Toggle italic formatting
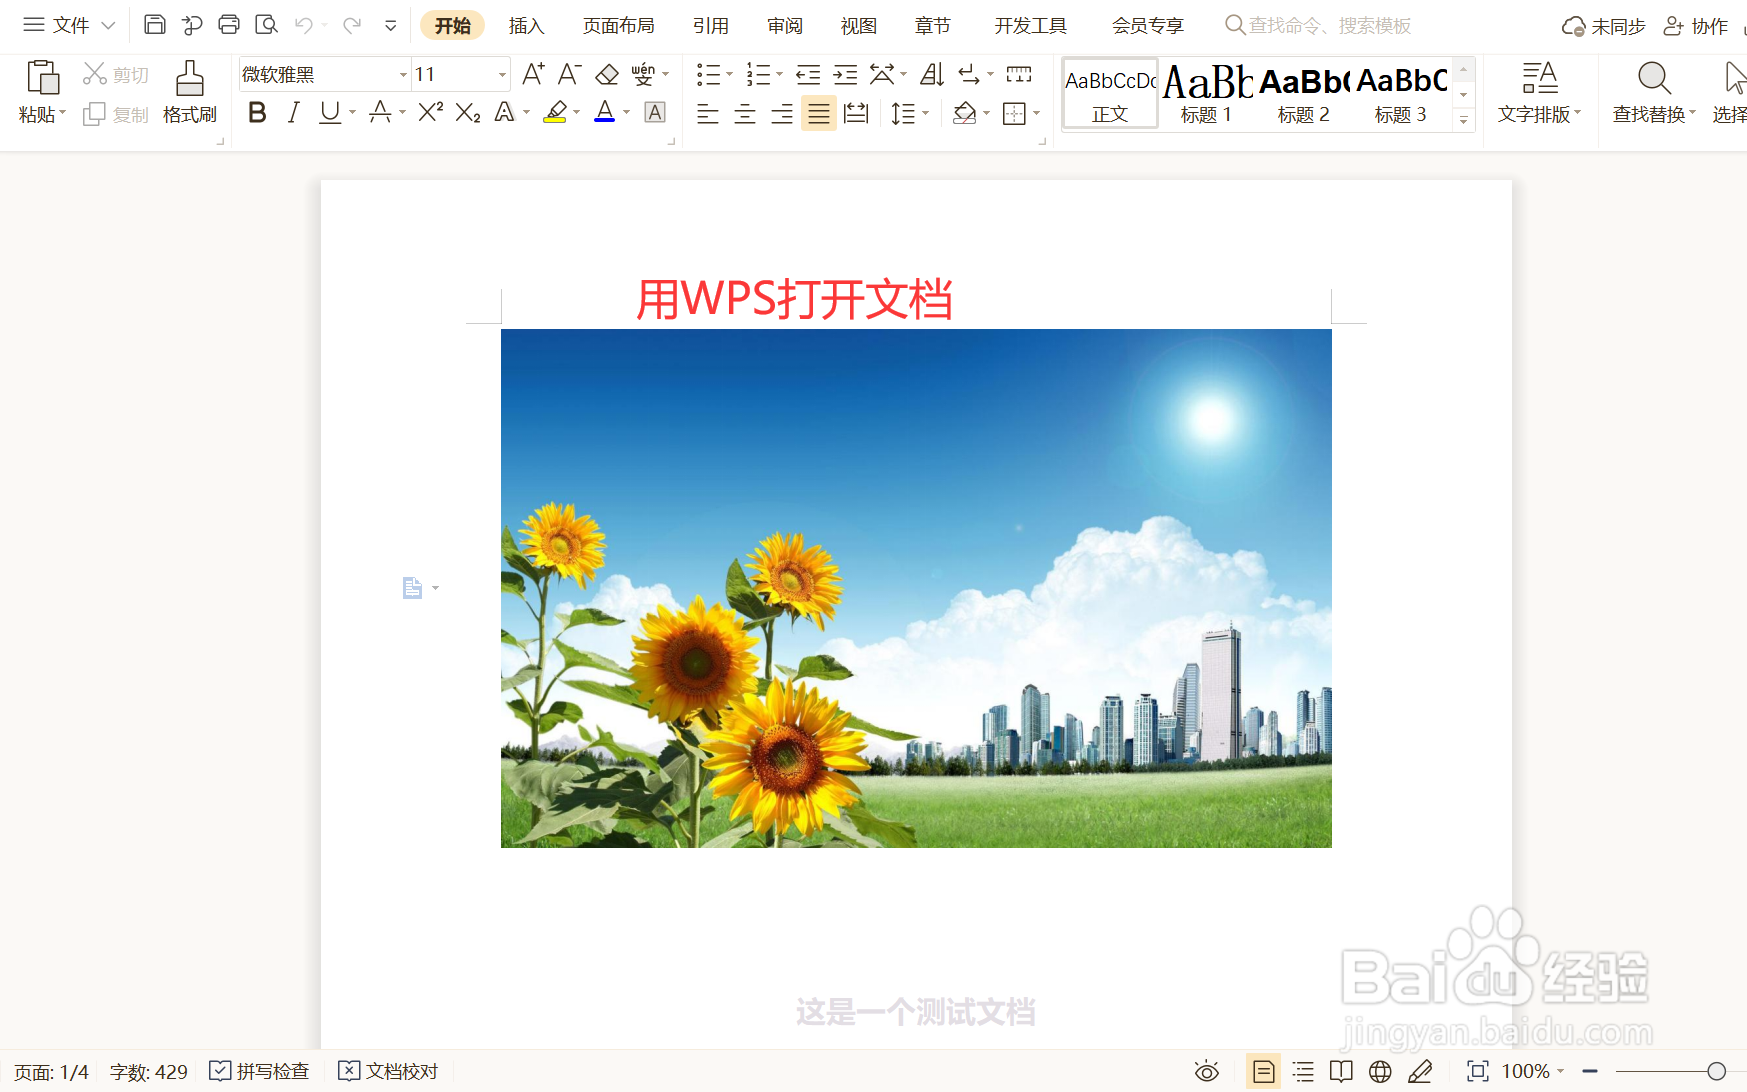 (293, 113)
